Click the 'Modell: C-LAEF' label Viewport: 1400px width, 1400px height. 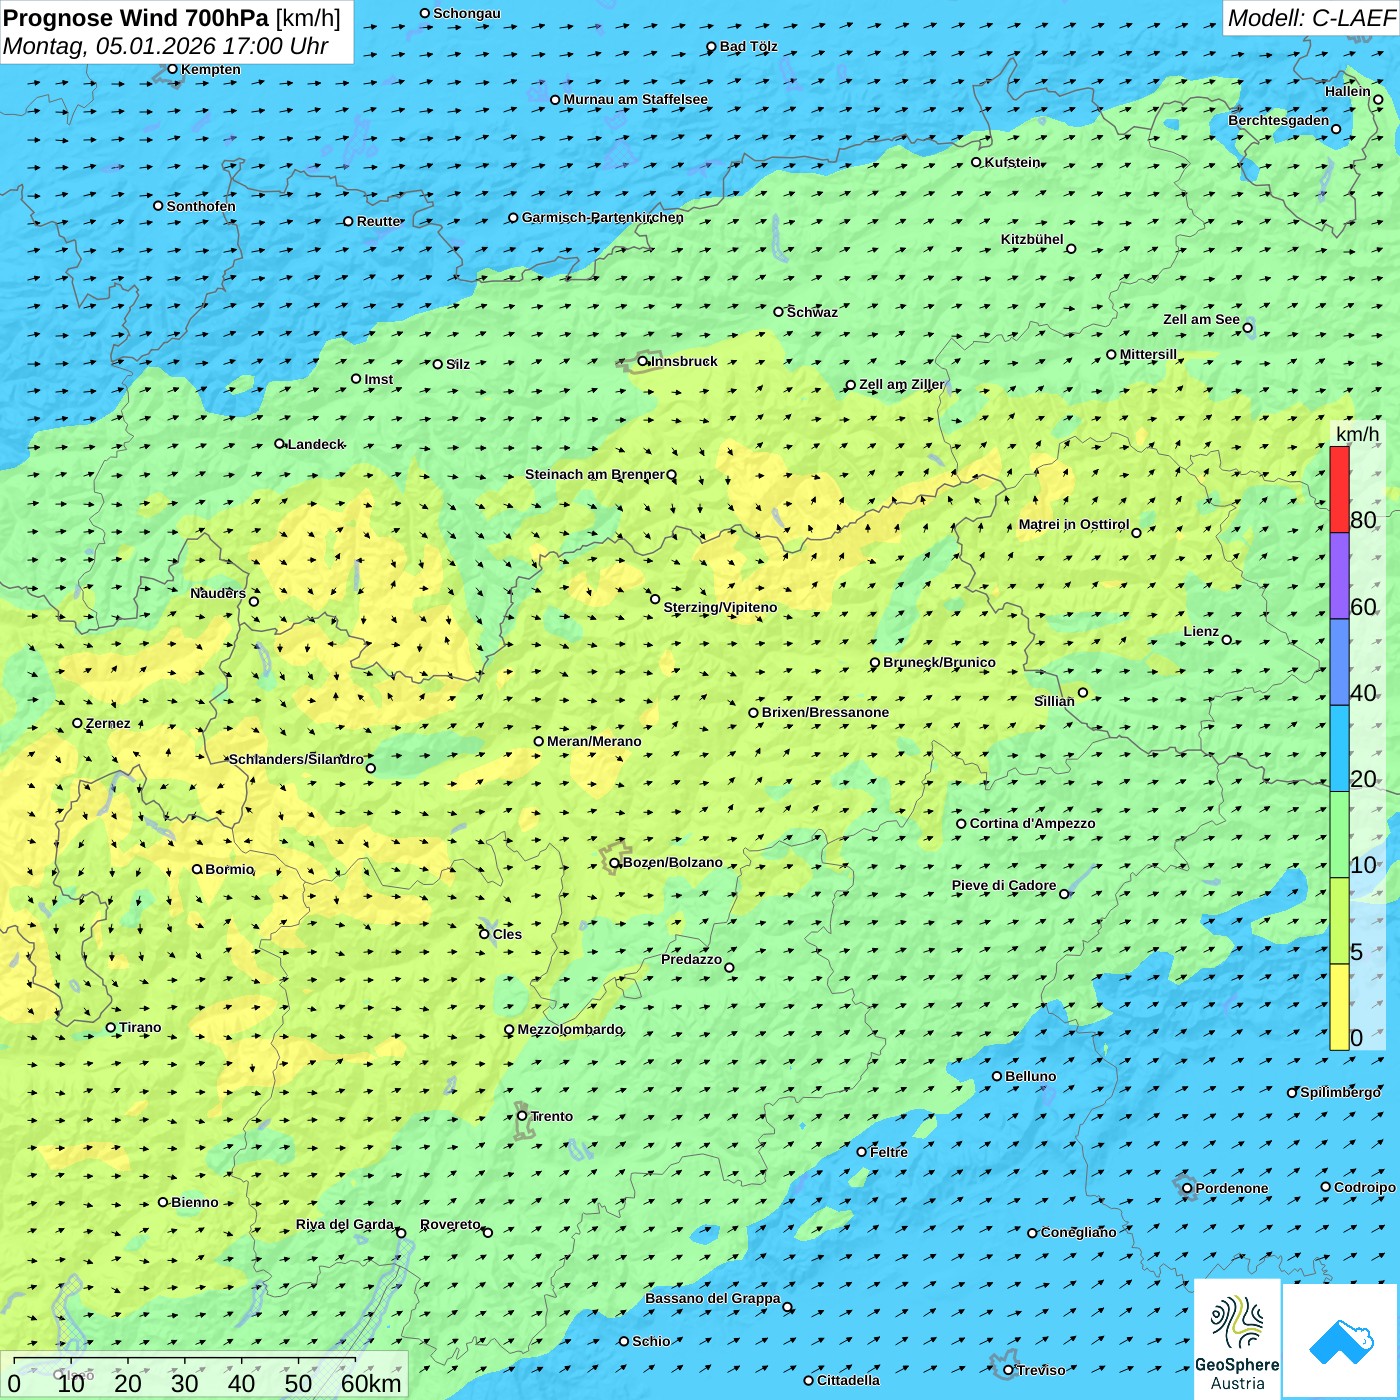click(x=1310, y=18)
